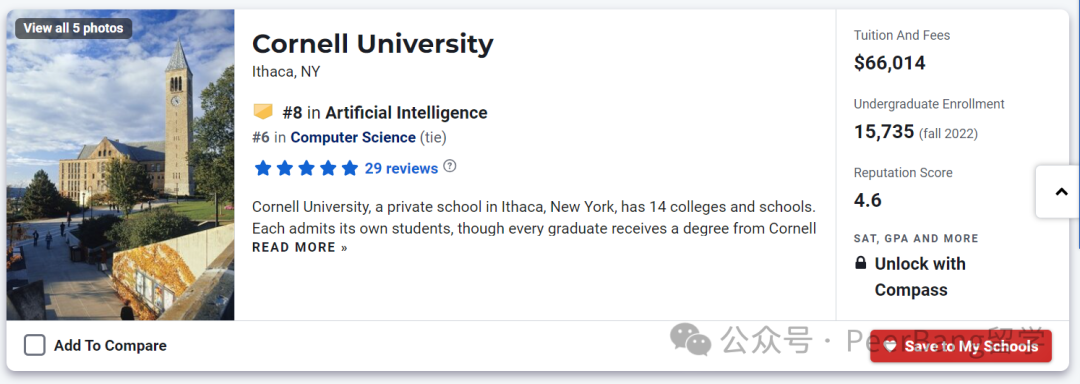This screenshot has height=384, width=1080.
Task: Open View all 5 photos gallery
Action: (x=74, y=28)
